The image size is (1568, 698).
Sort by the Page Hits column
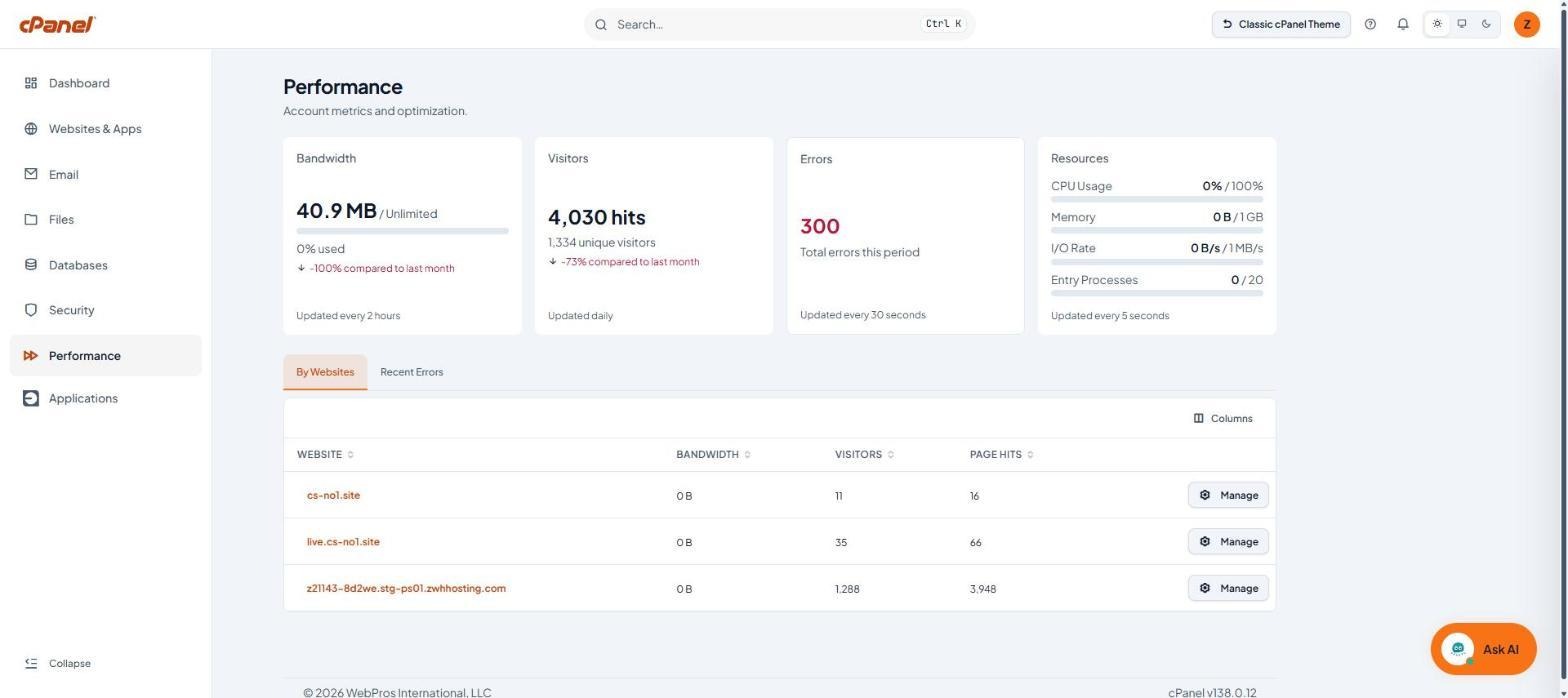point(1001,454)
